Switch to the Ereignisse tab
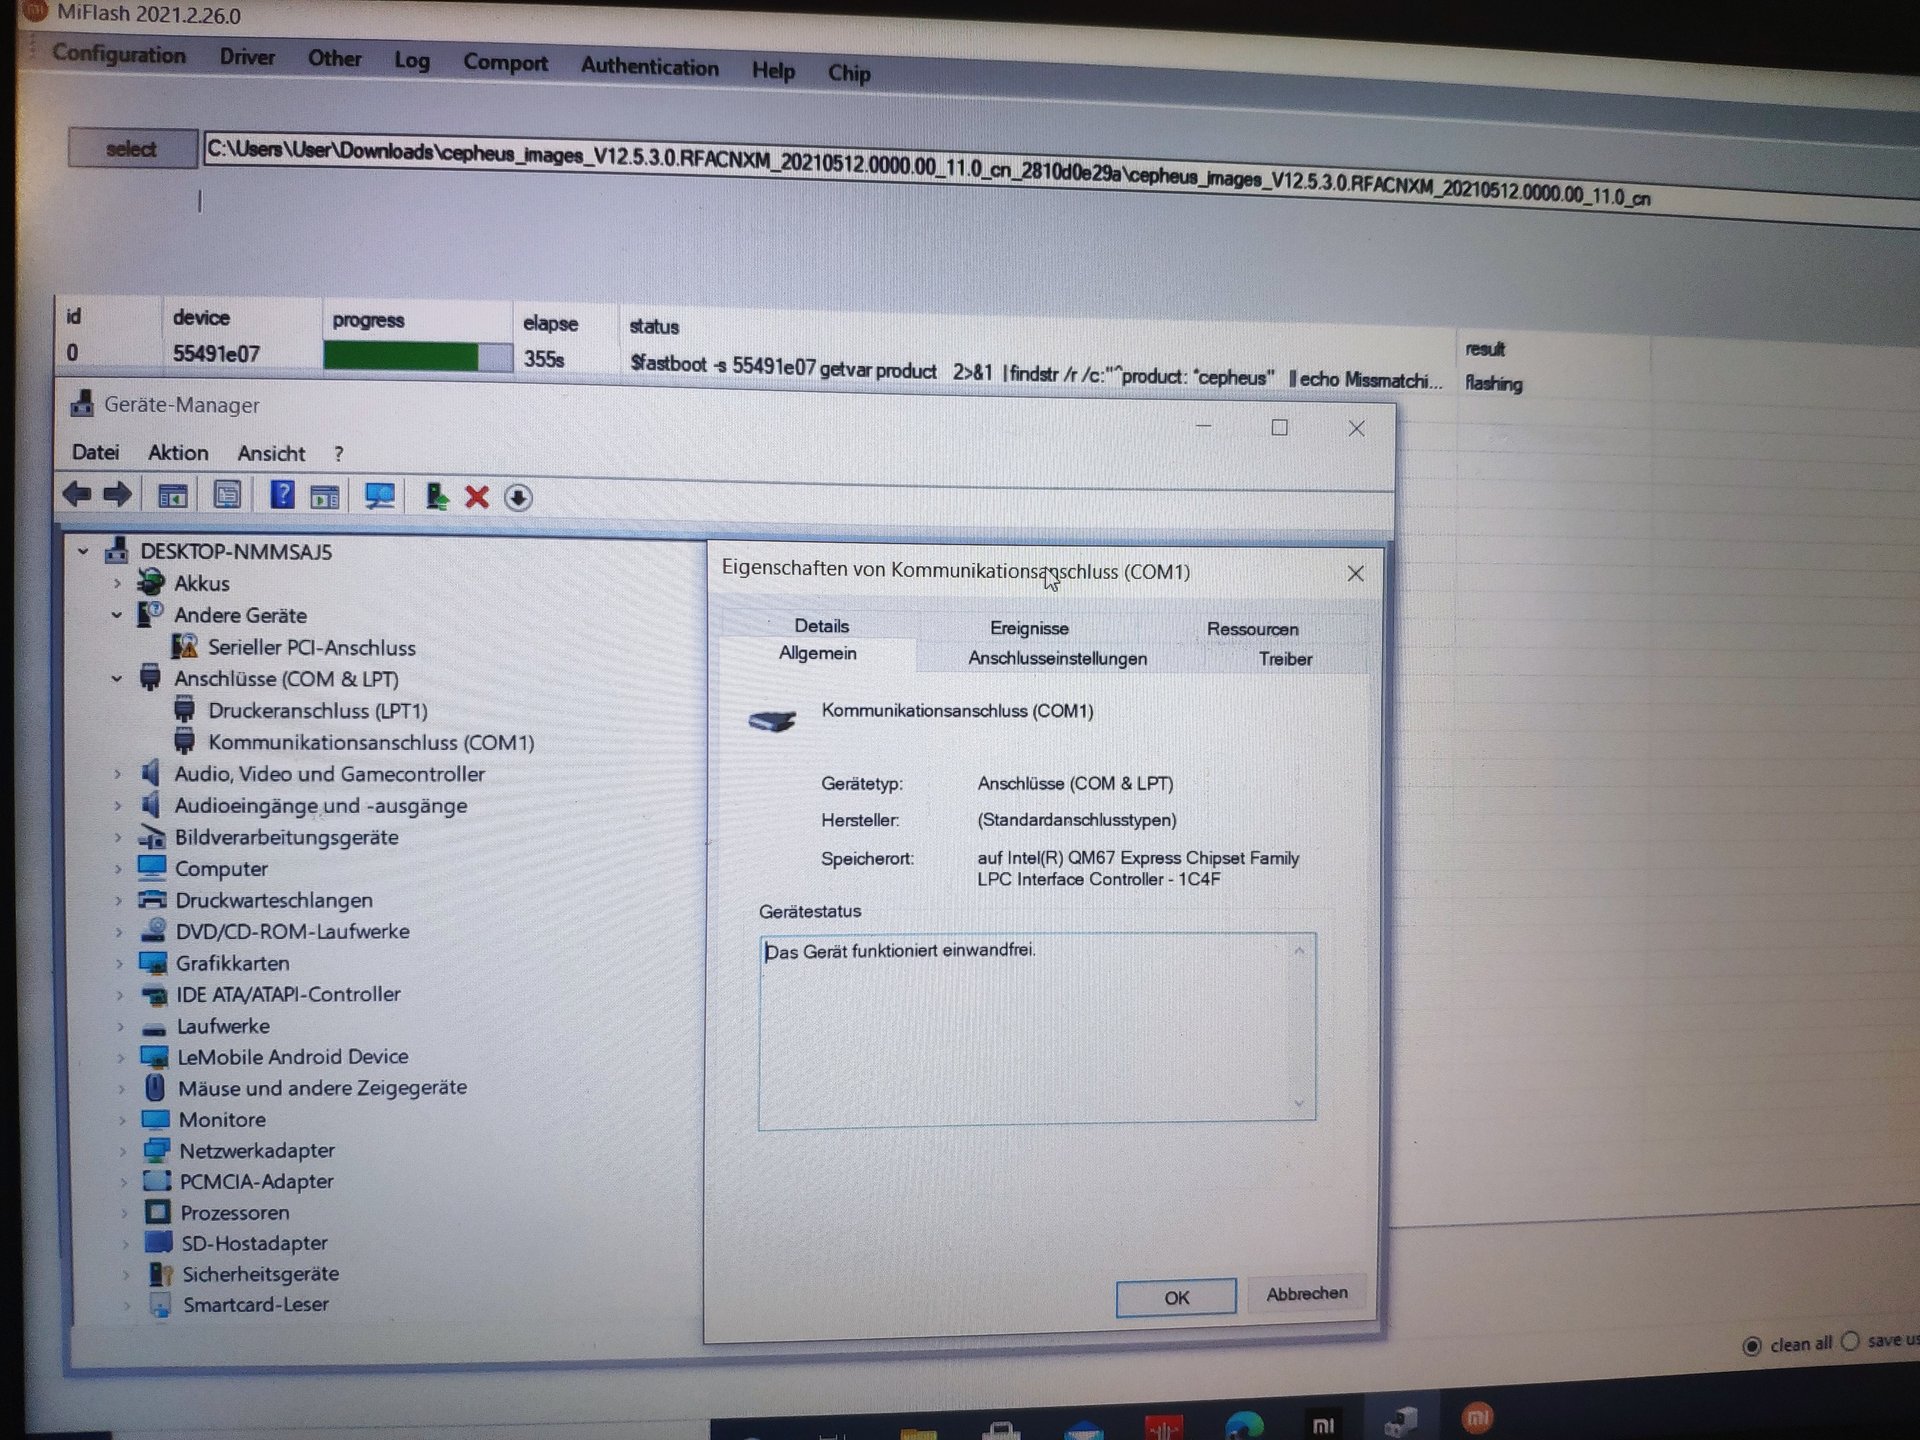 (1029, 628)
